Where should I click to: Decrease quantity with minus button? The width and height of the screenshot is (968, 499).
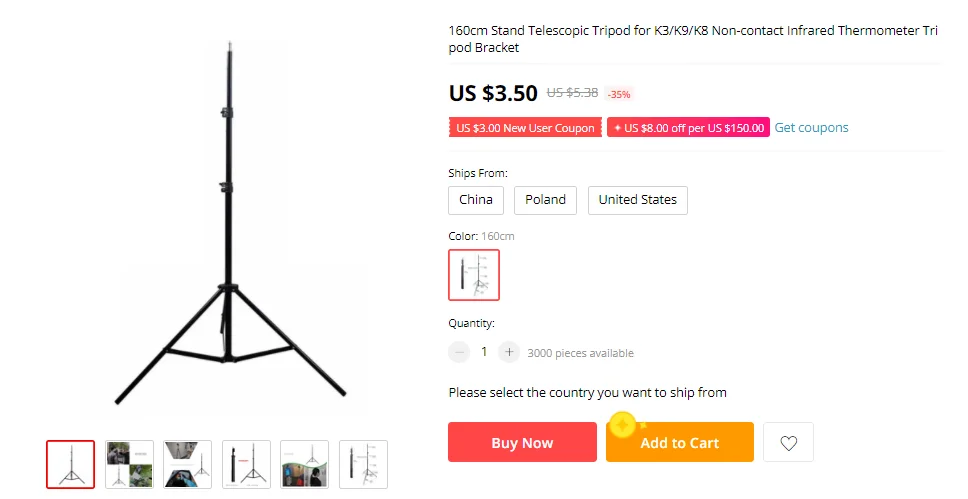tap(459, 352)
